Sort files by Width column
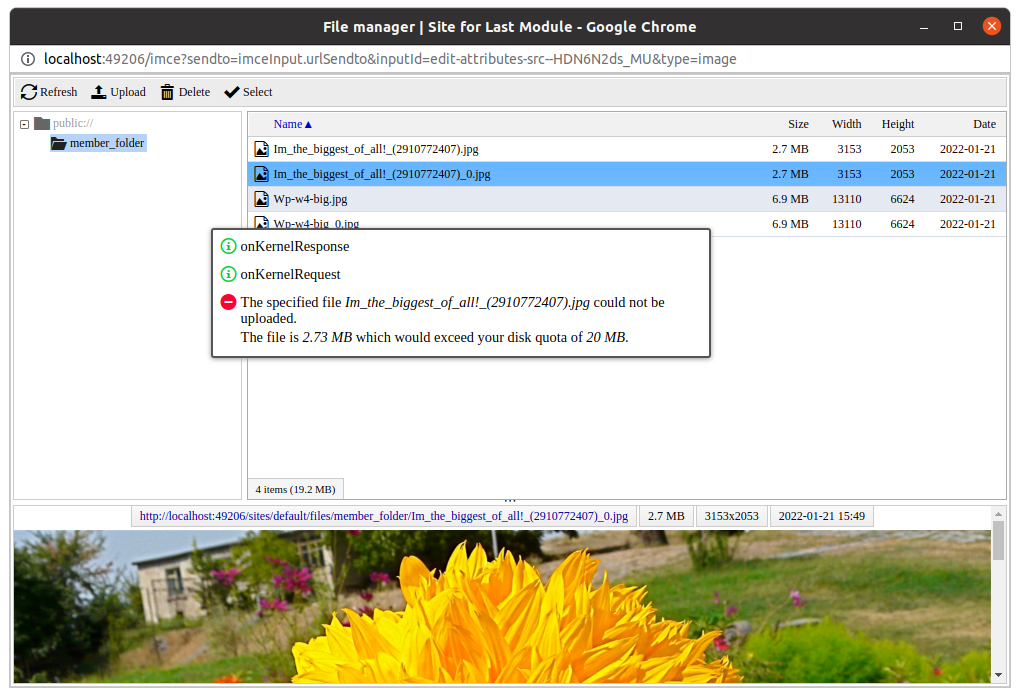The width and height of the screenshot is (1020, 697). [846, 124]
